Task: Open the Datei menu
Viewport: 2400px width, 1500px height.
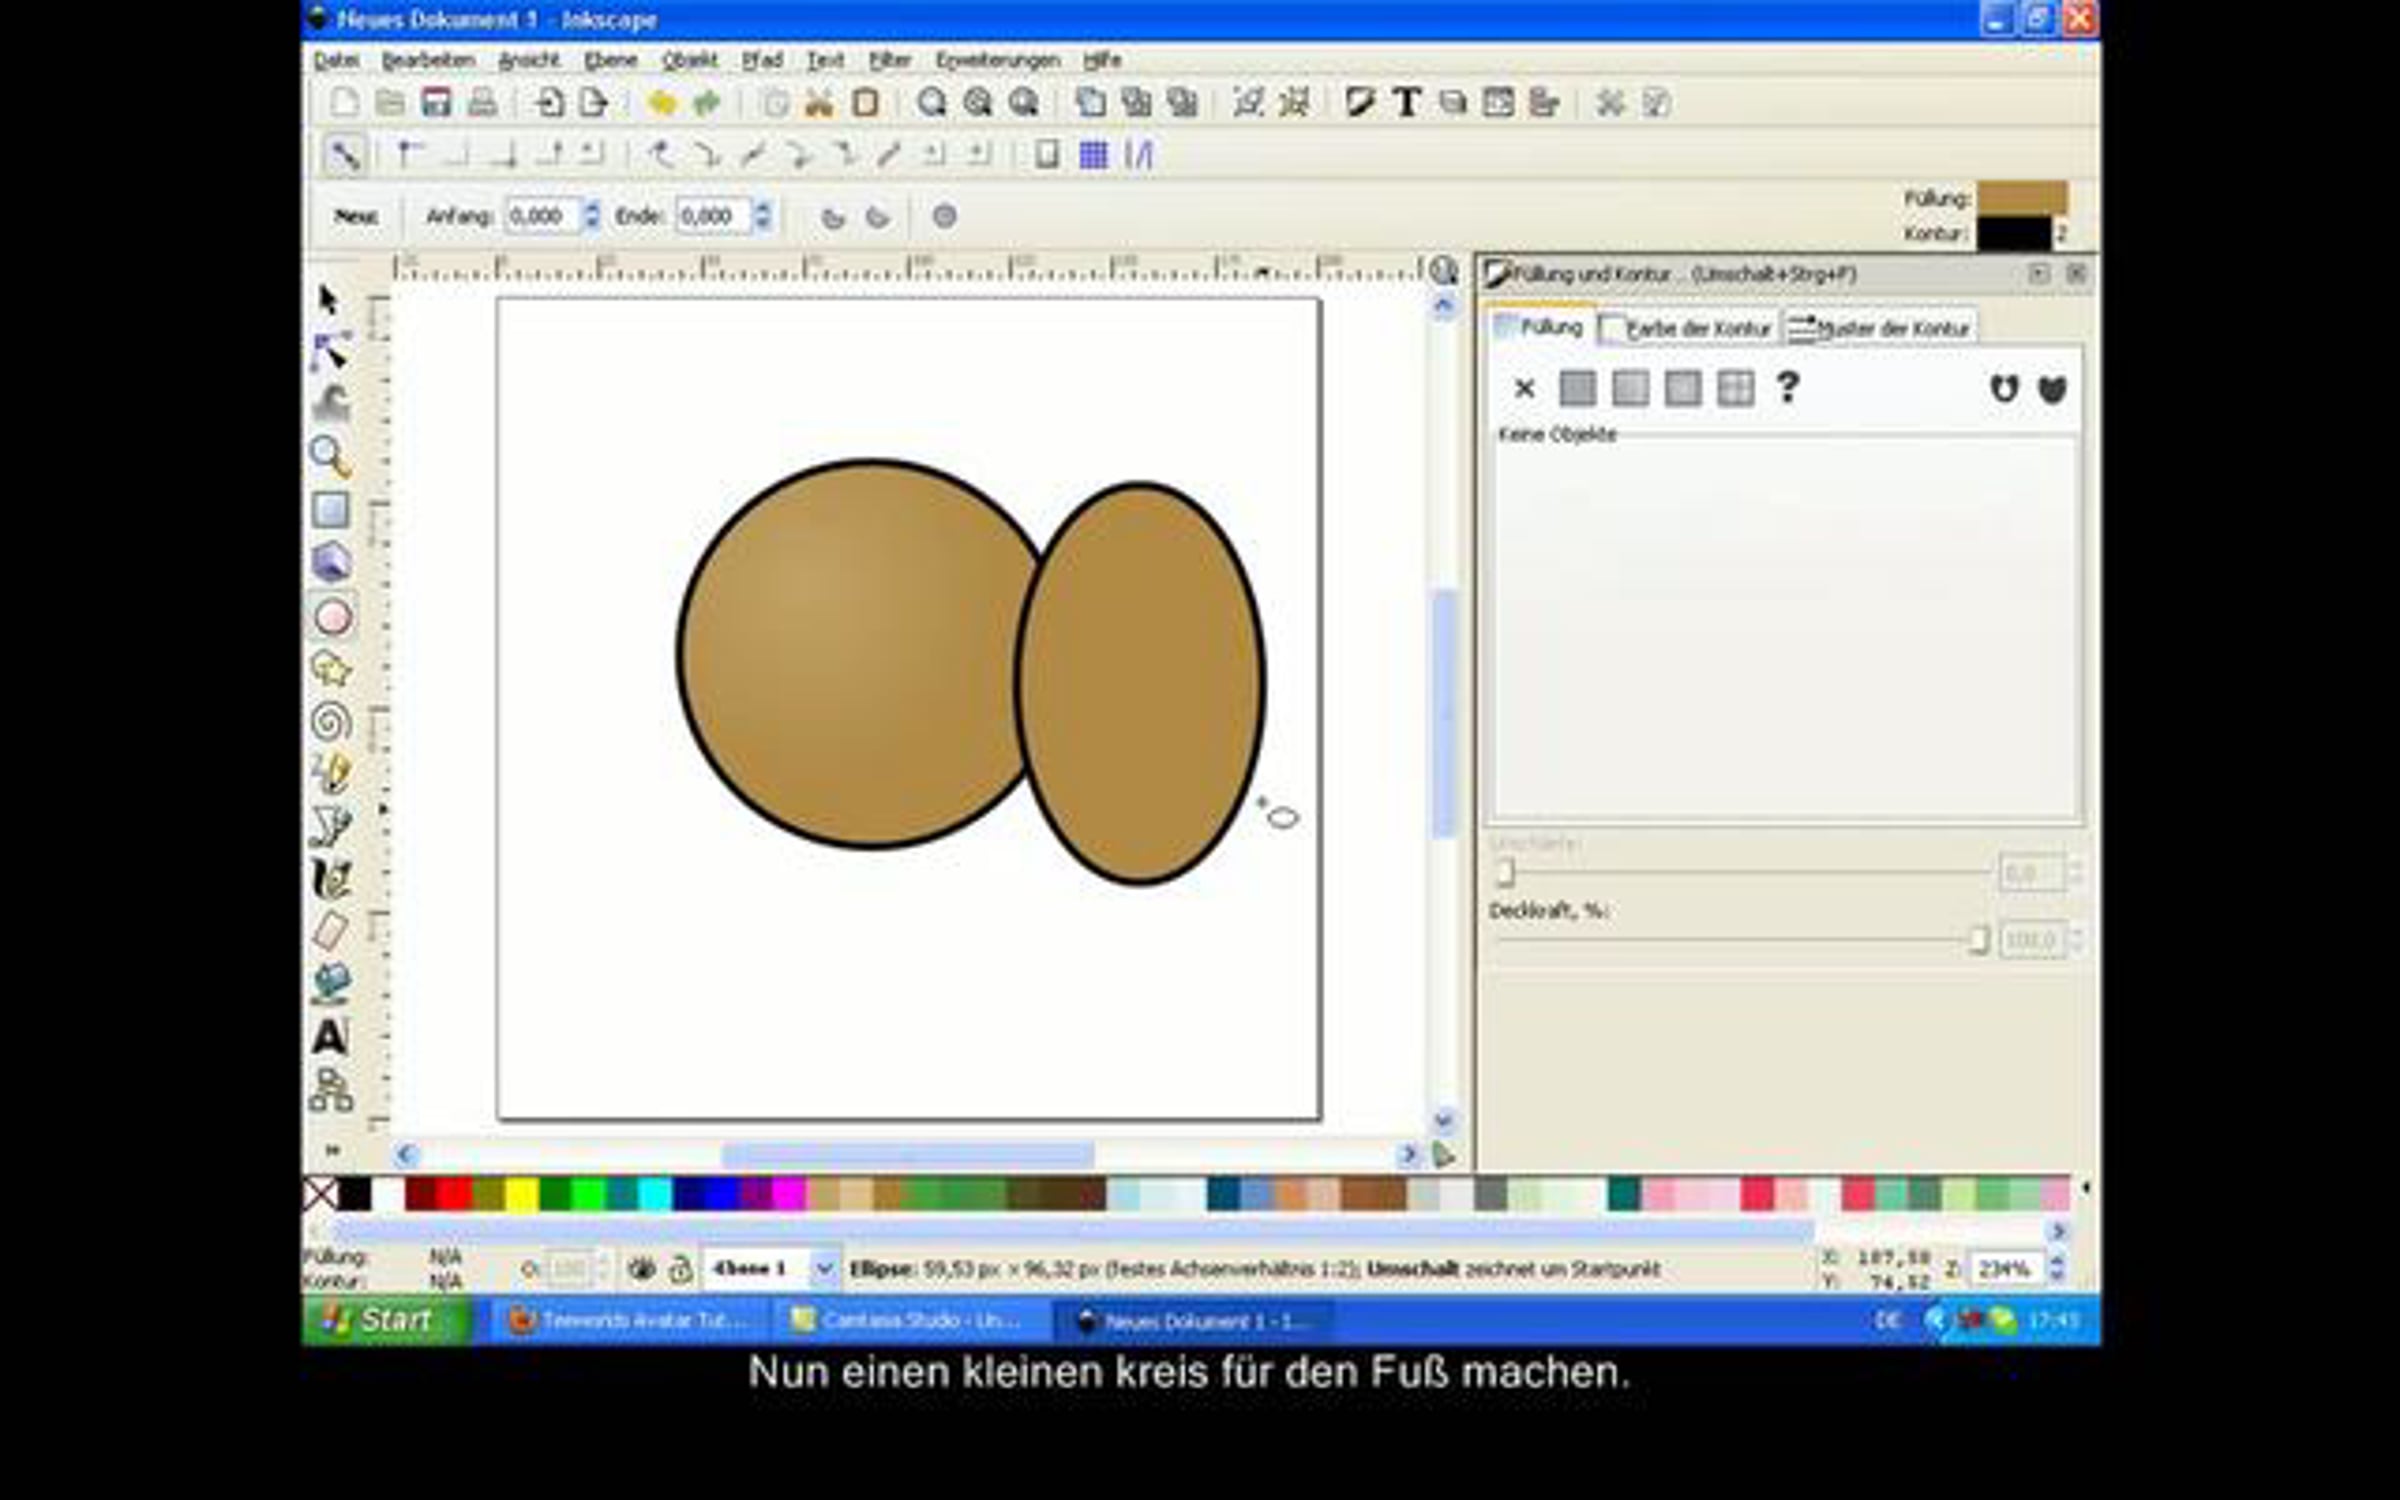Action: pos(336,61)
